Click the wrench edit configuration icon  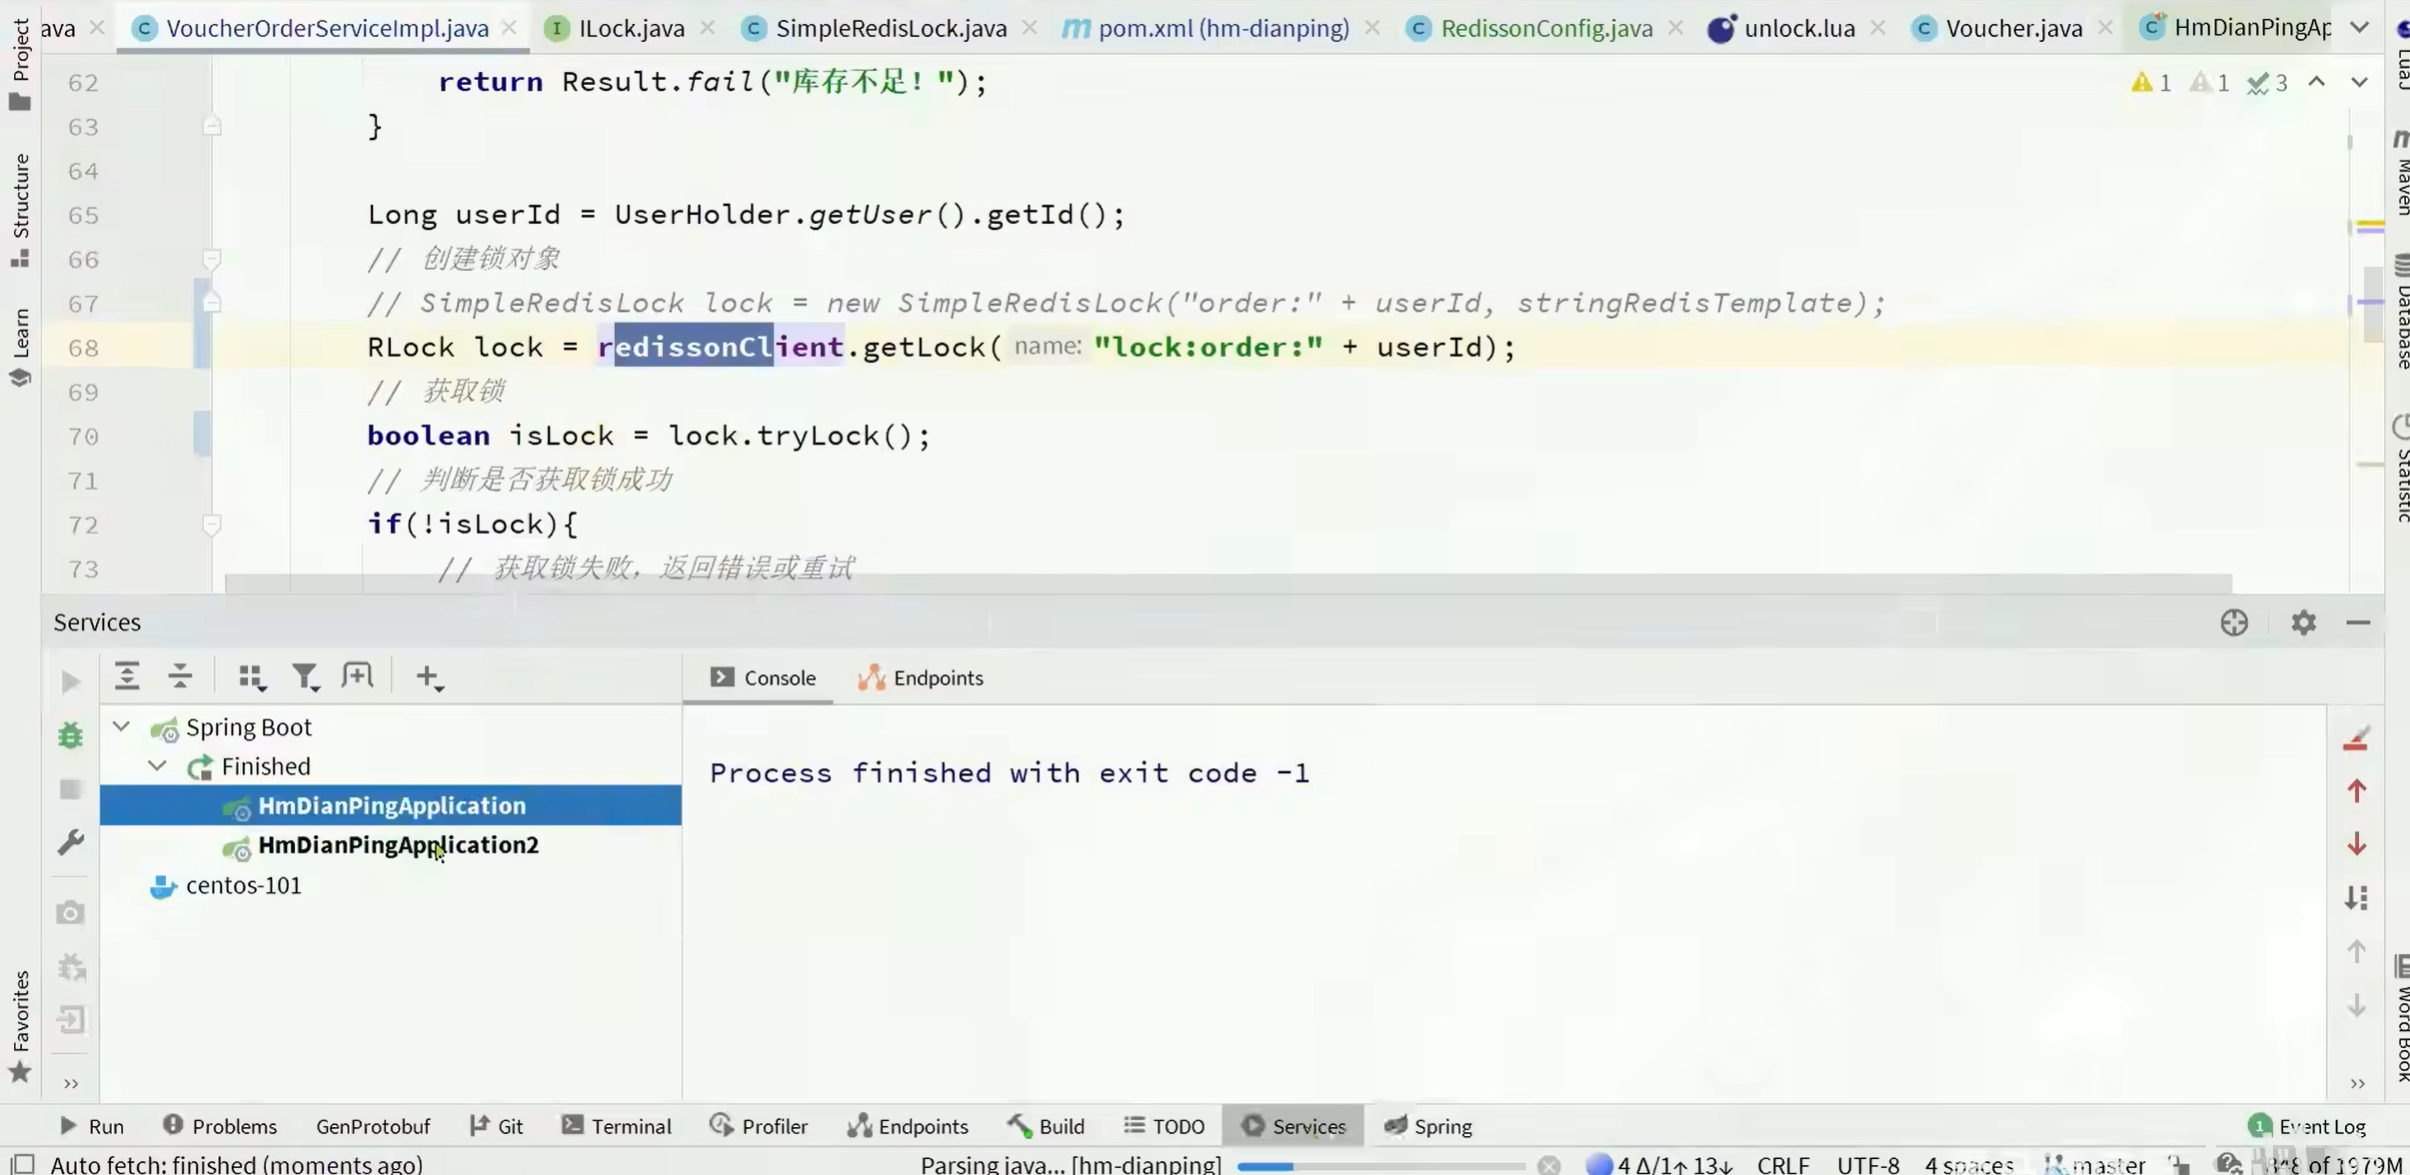[x=70, y=843]
